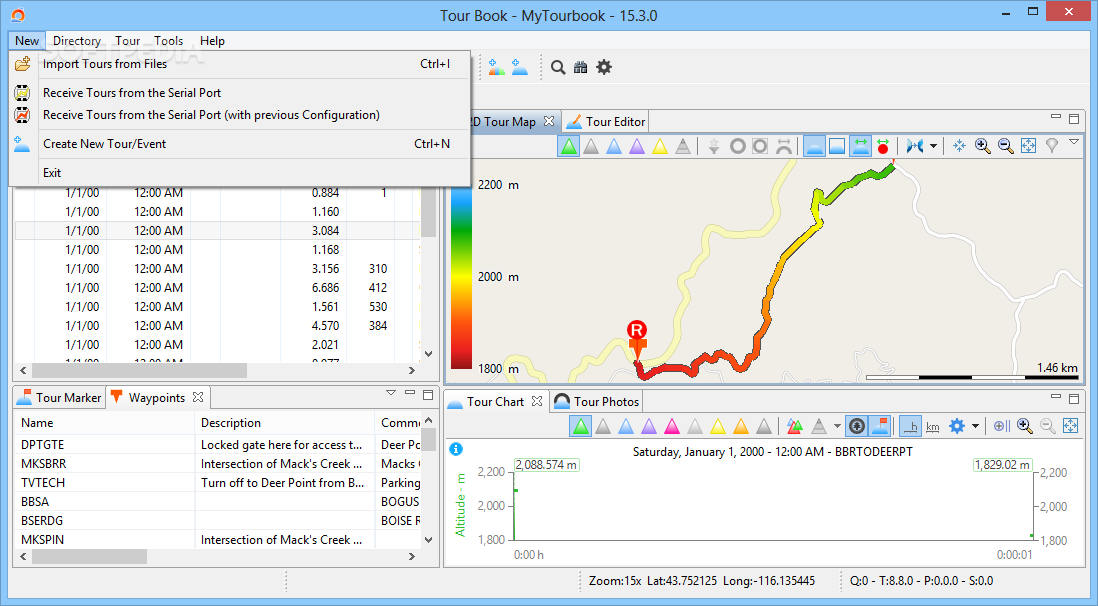Toggle the time (h) x-axis button in Tour Chart
The image size is (1098, 606).
910,426
